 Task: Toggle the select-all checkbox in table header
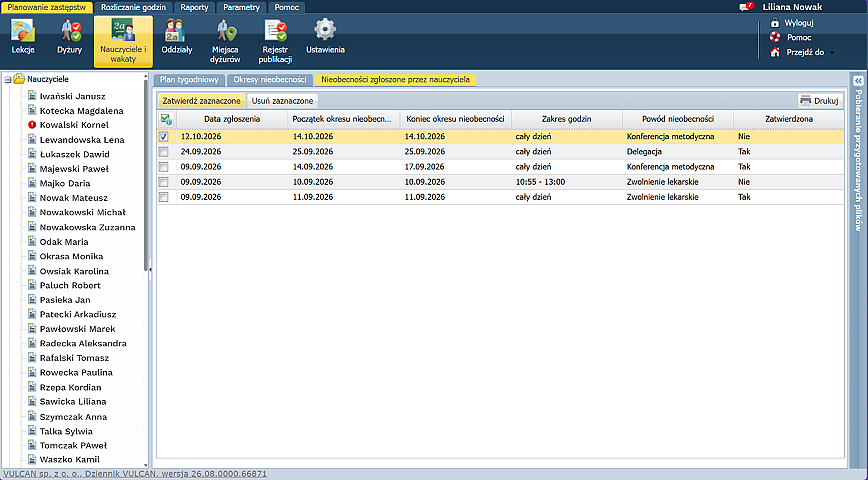pos(166,119)
